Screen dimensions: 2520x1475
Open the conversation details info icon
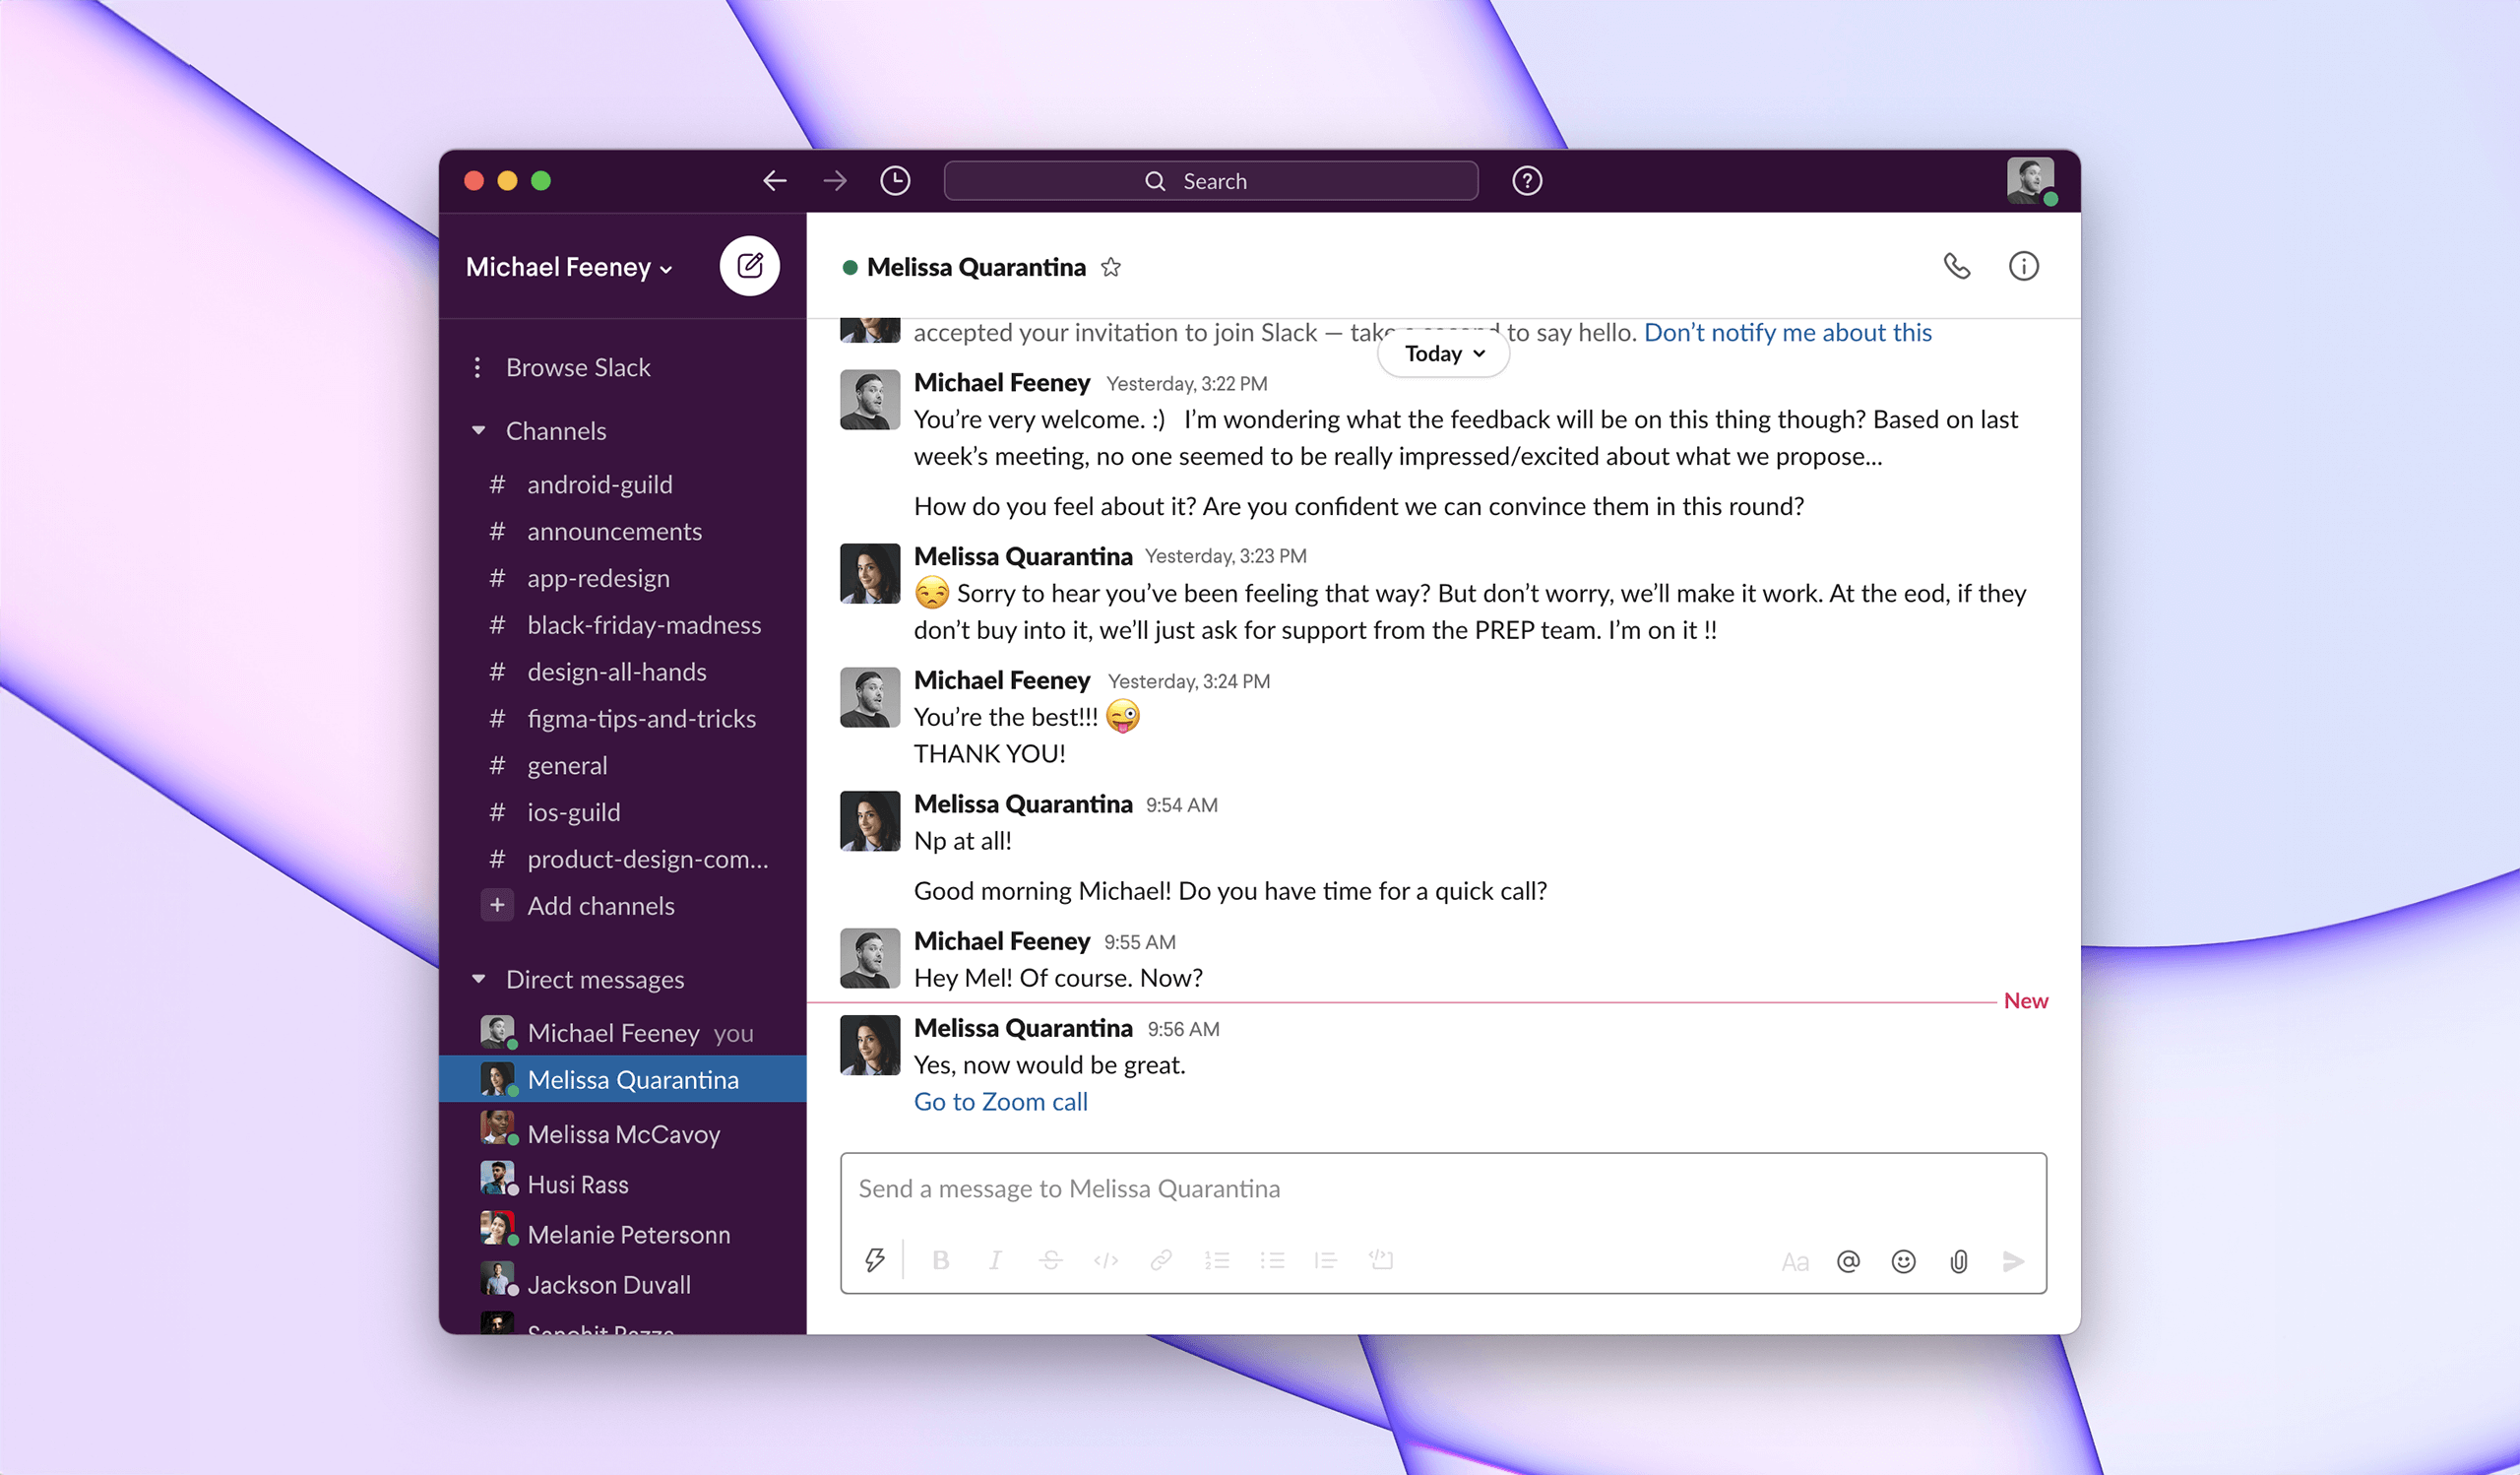click(x=2024, y=266)
